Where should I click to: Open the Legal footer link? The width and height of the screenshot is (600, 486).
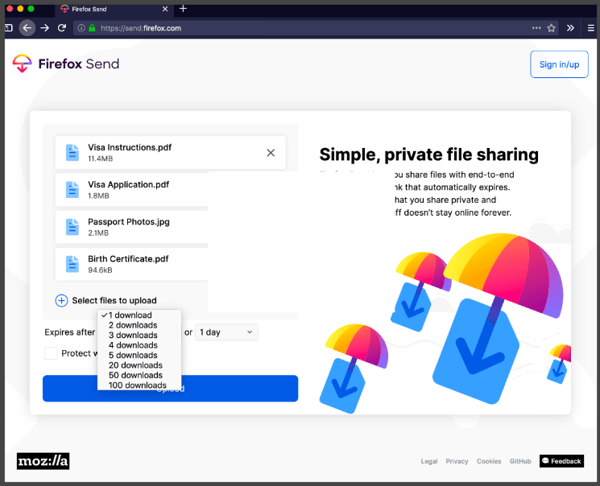(x=429, y=462)
